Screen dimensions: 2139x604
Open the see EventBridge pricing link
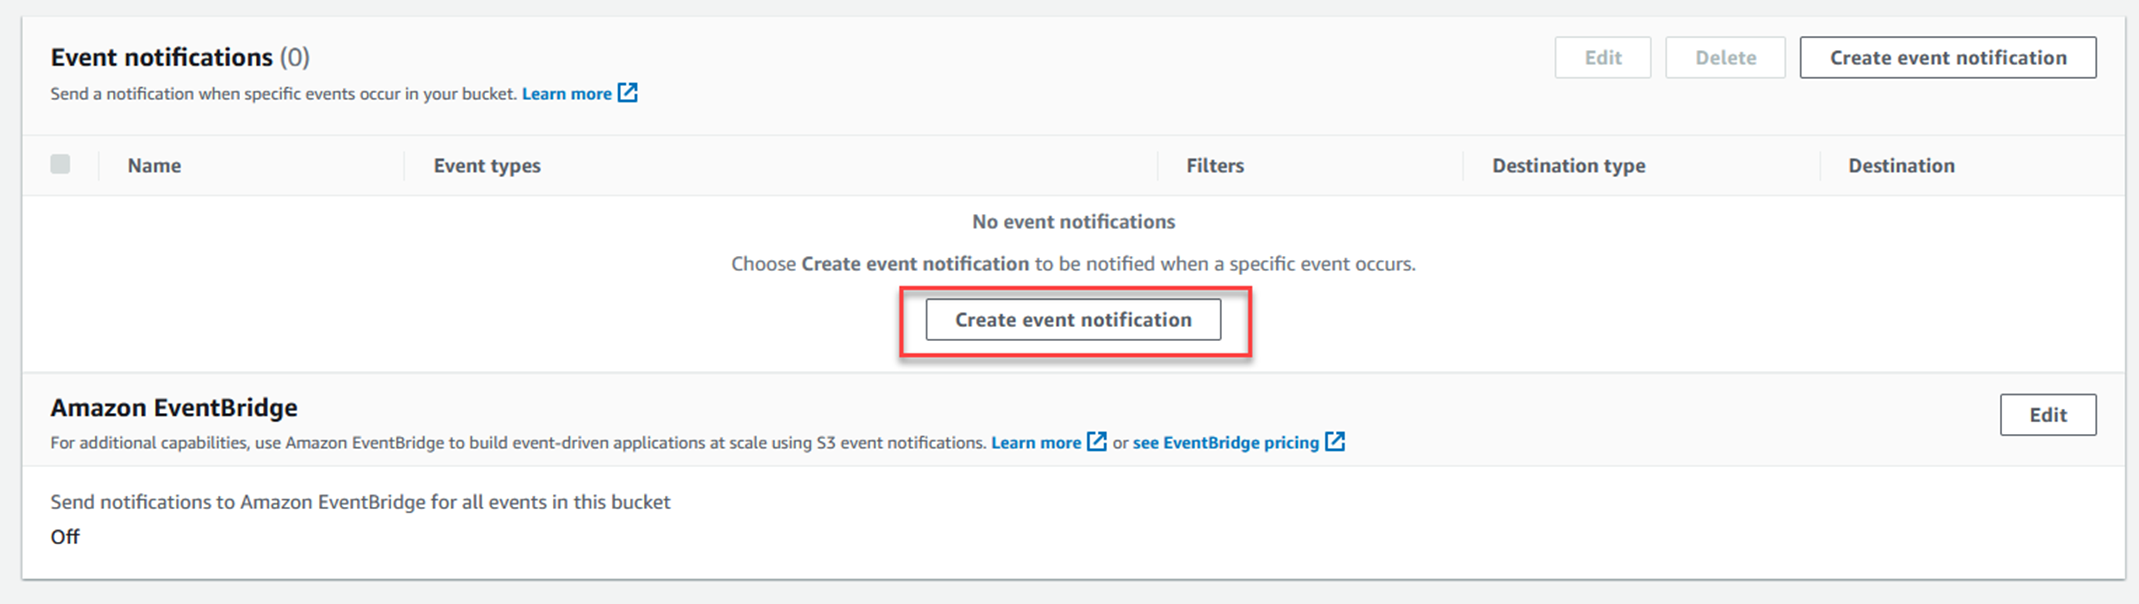coord(1225,443)
